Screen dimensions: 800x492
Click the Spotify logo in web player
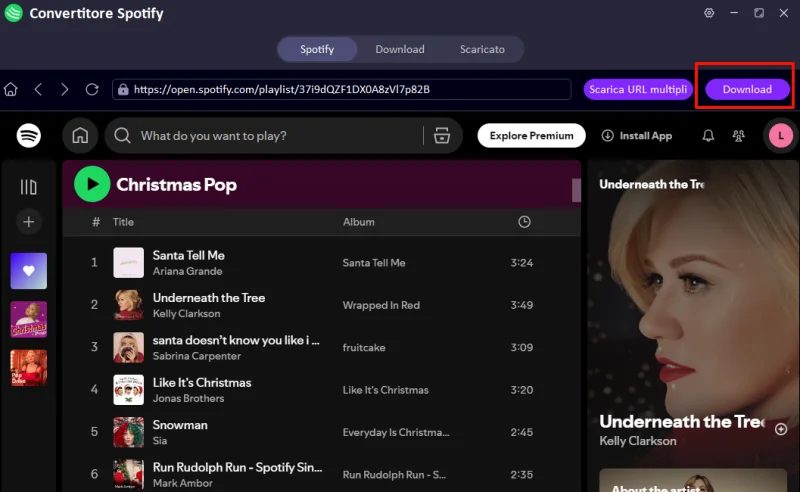[x=29, y=136]
